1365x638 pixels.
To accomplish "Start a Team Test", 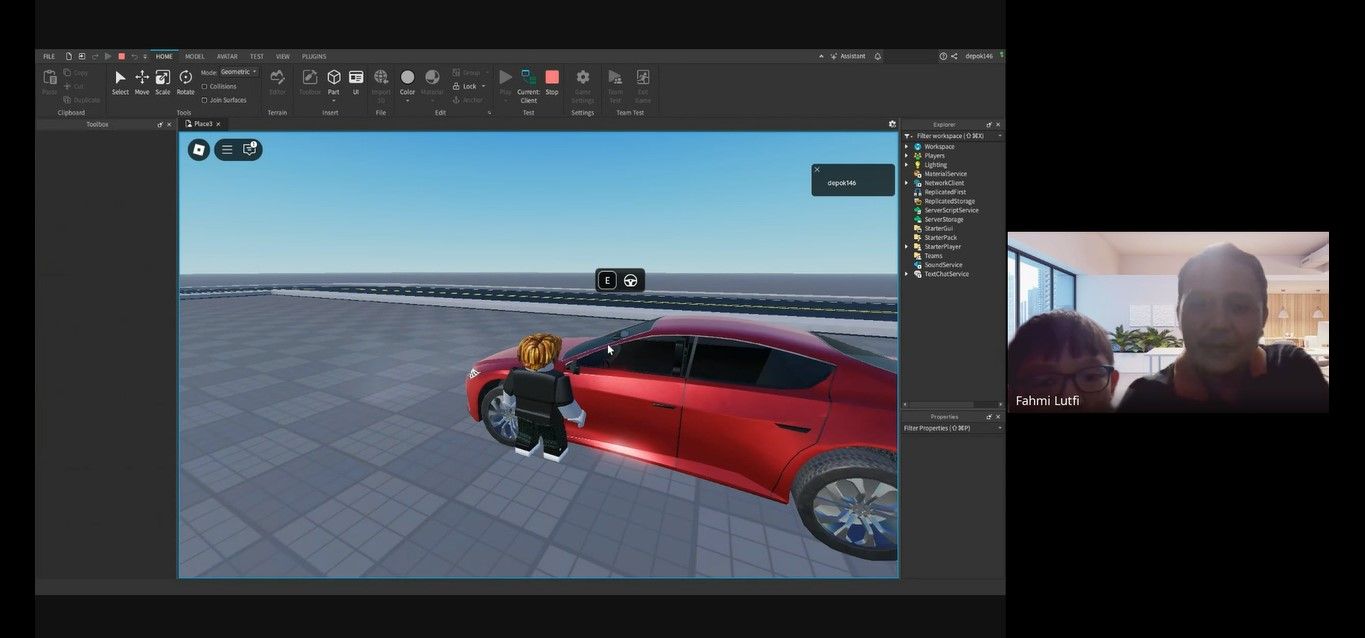I will pyautogui.click(x=615, y=84).
